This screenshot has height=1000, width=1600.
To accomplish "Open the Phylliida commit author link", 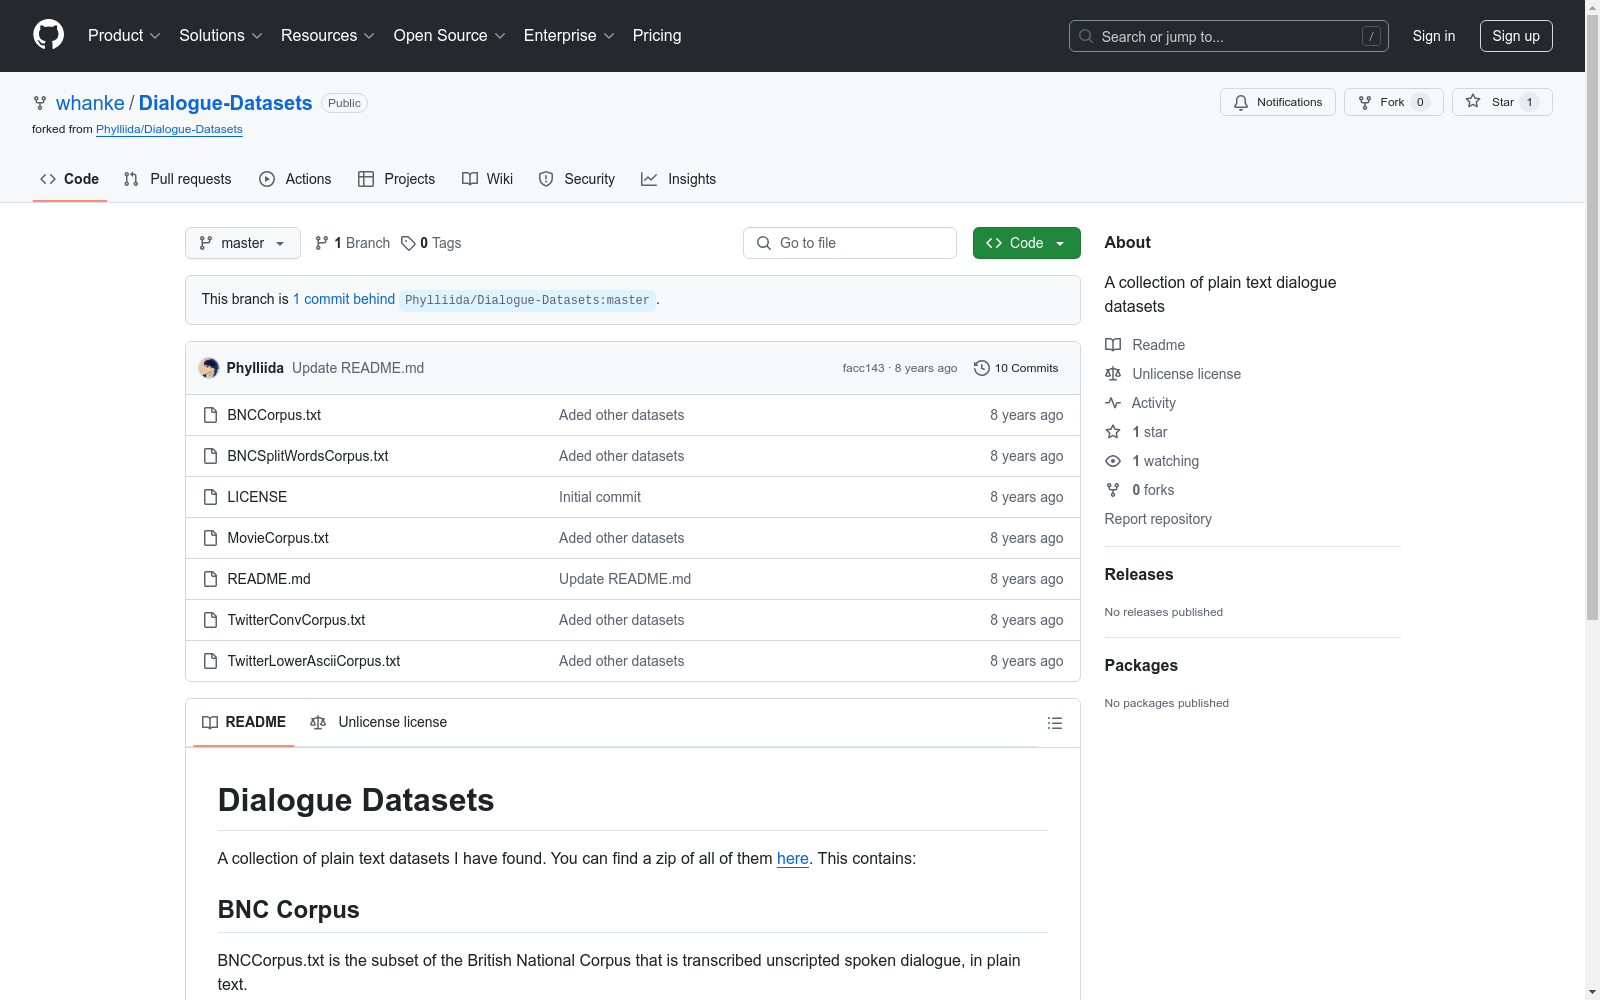I will [x=255, y=368].
